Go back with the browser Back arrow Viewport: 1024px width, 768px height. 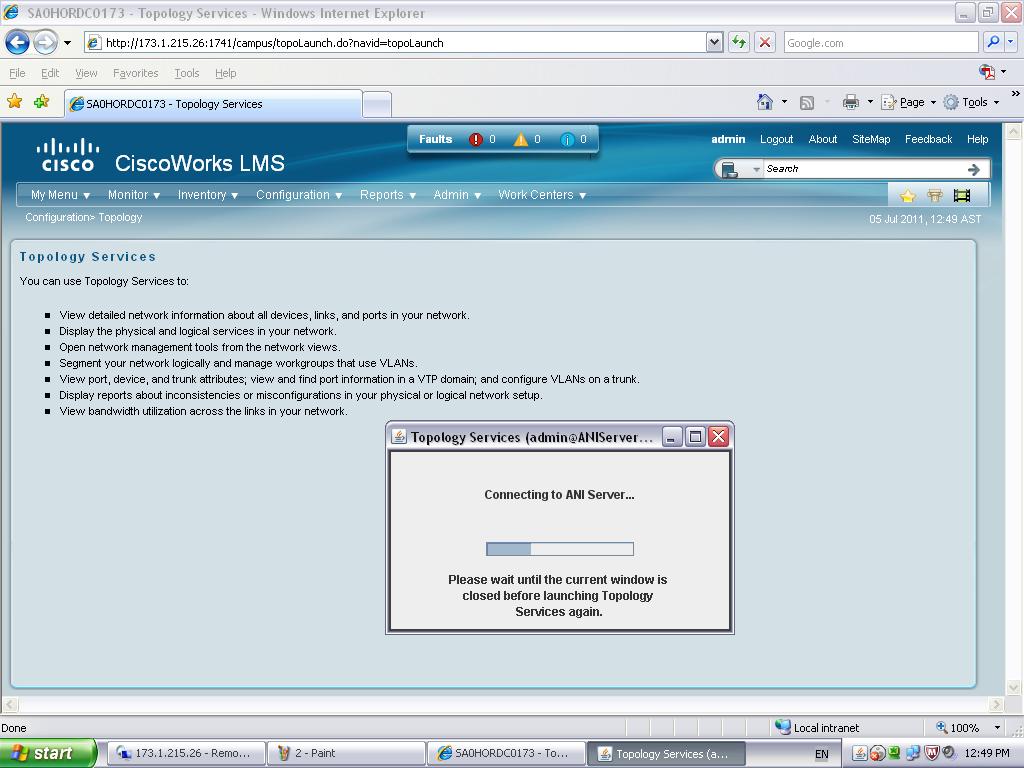(x=18, y=43)
